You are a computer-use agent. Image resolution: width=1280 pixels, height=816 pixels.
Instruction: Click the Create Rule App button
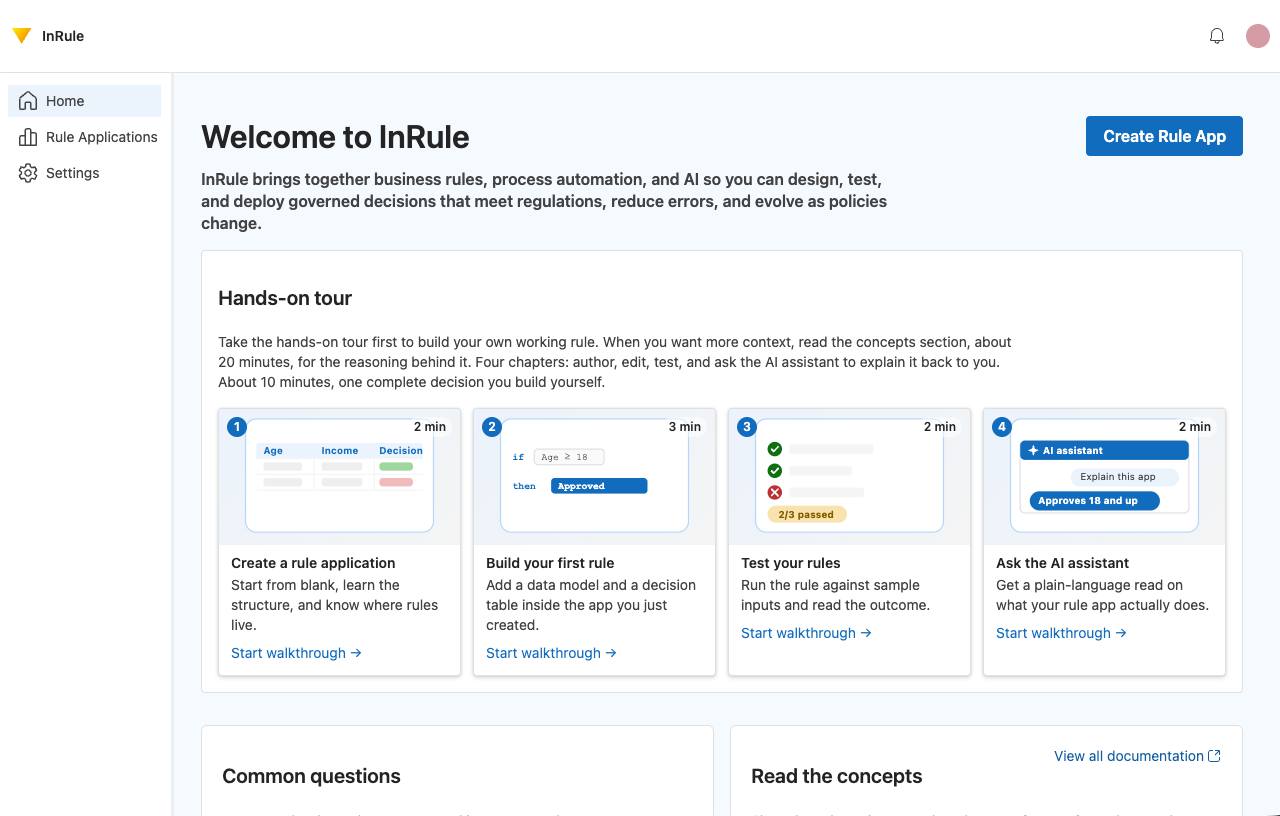pyautogui.click(x=1164, y=136)
